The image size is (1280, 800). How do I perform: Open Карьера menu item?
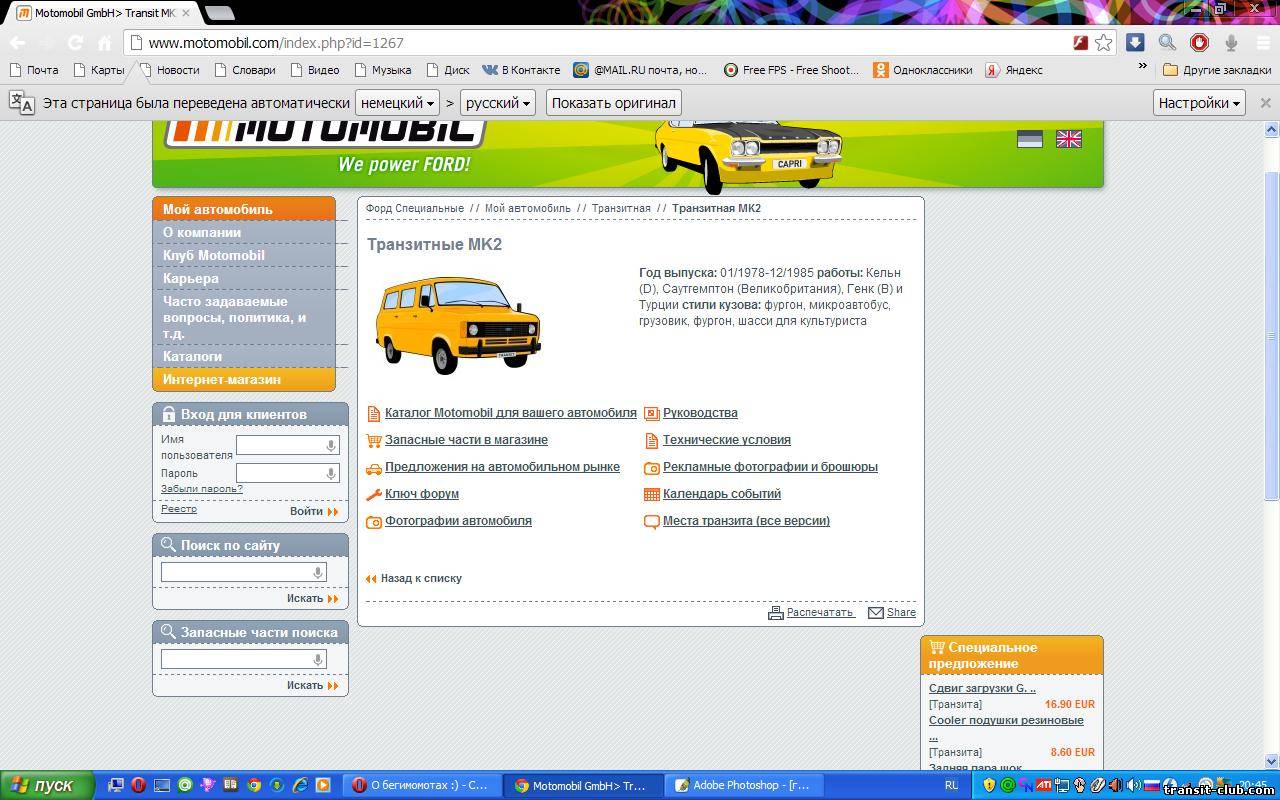pyautogui.click(x=244, y=278)
